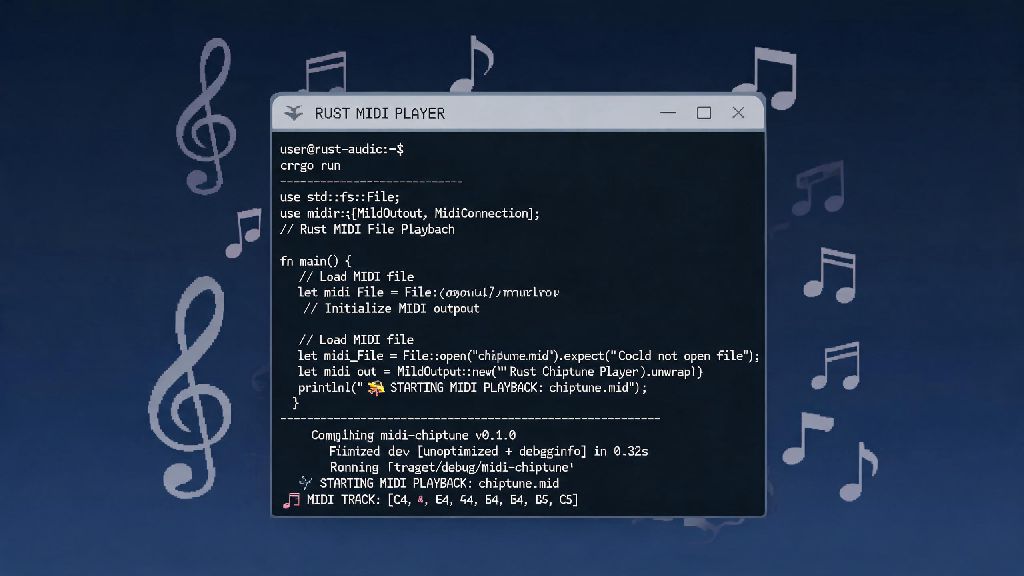
Task: Maximize the Rust MIDI Player window
Action: tap(703, 113)
